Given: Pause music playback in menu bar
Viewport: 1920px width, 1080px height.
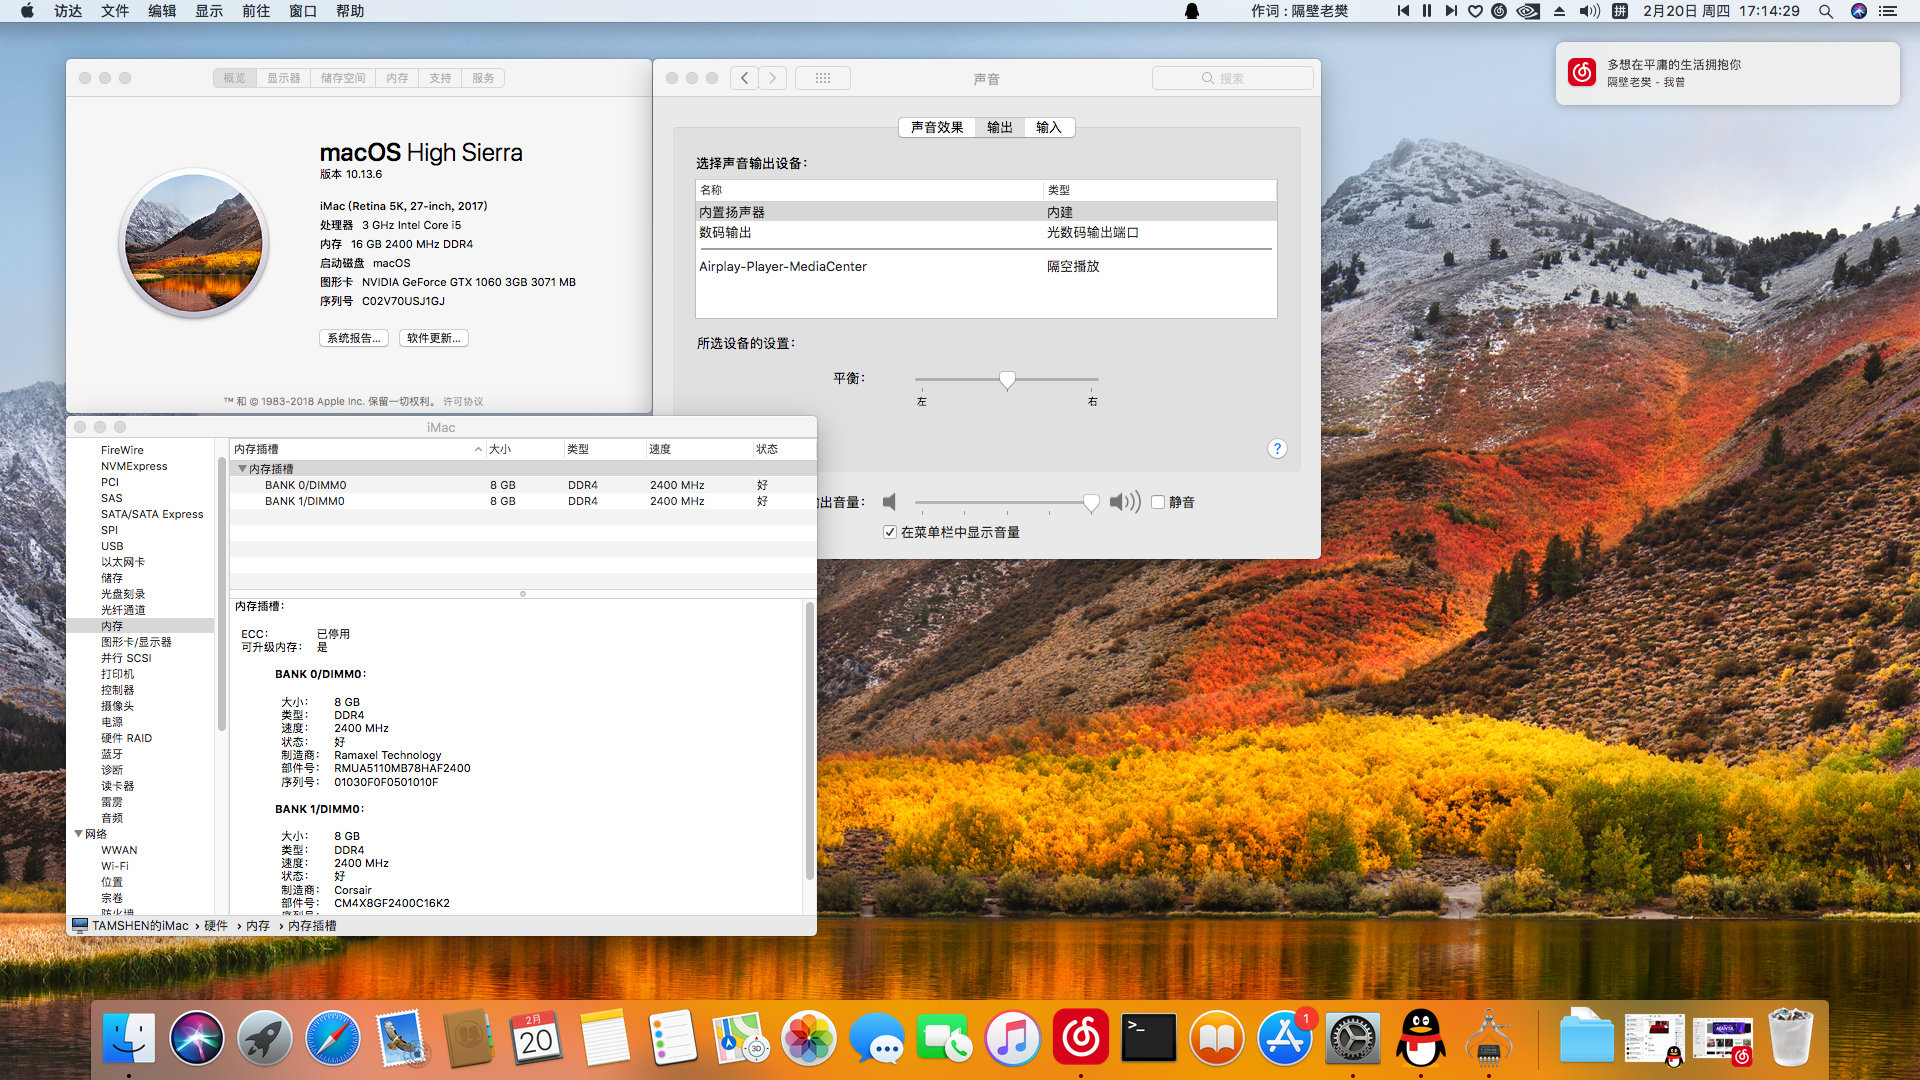Looking at the screenshot, I should 1427,11.
